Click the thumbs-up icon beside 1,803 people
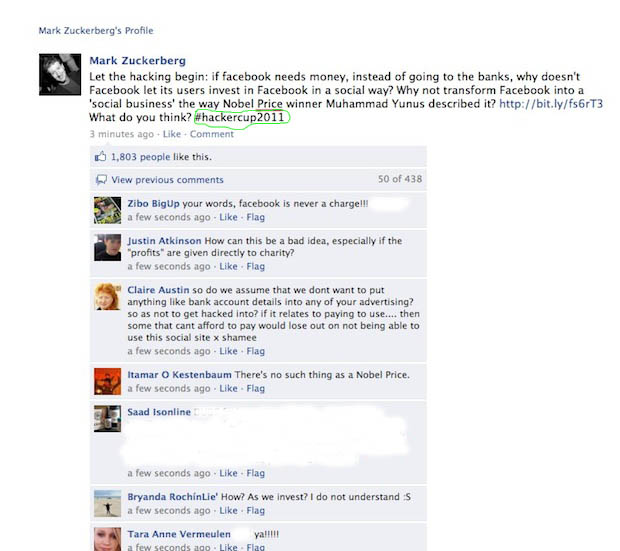The image size is (620, 551). point(100,157)
